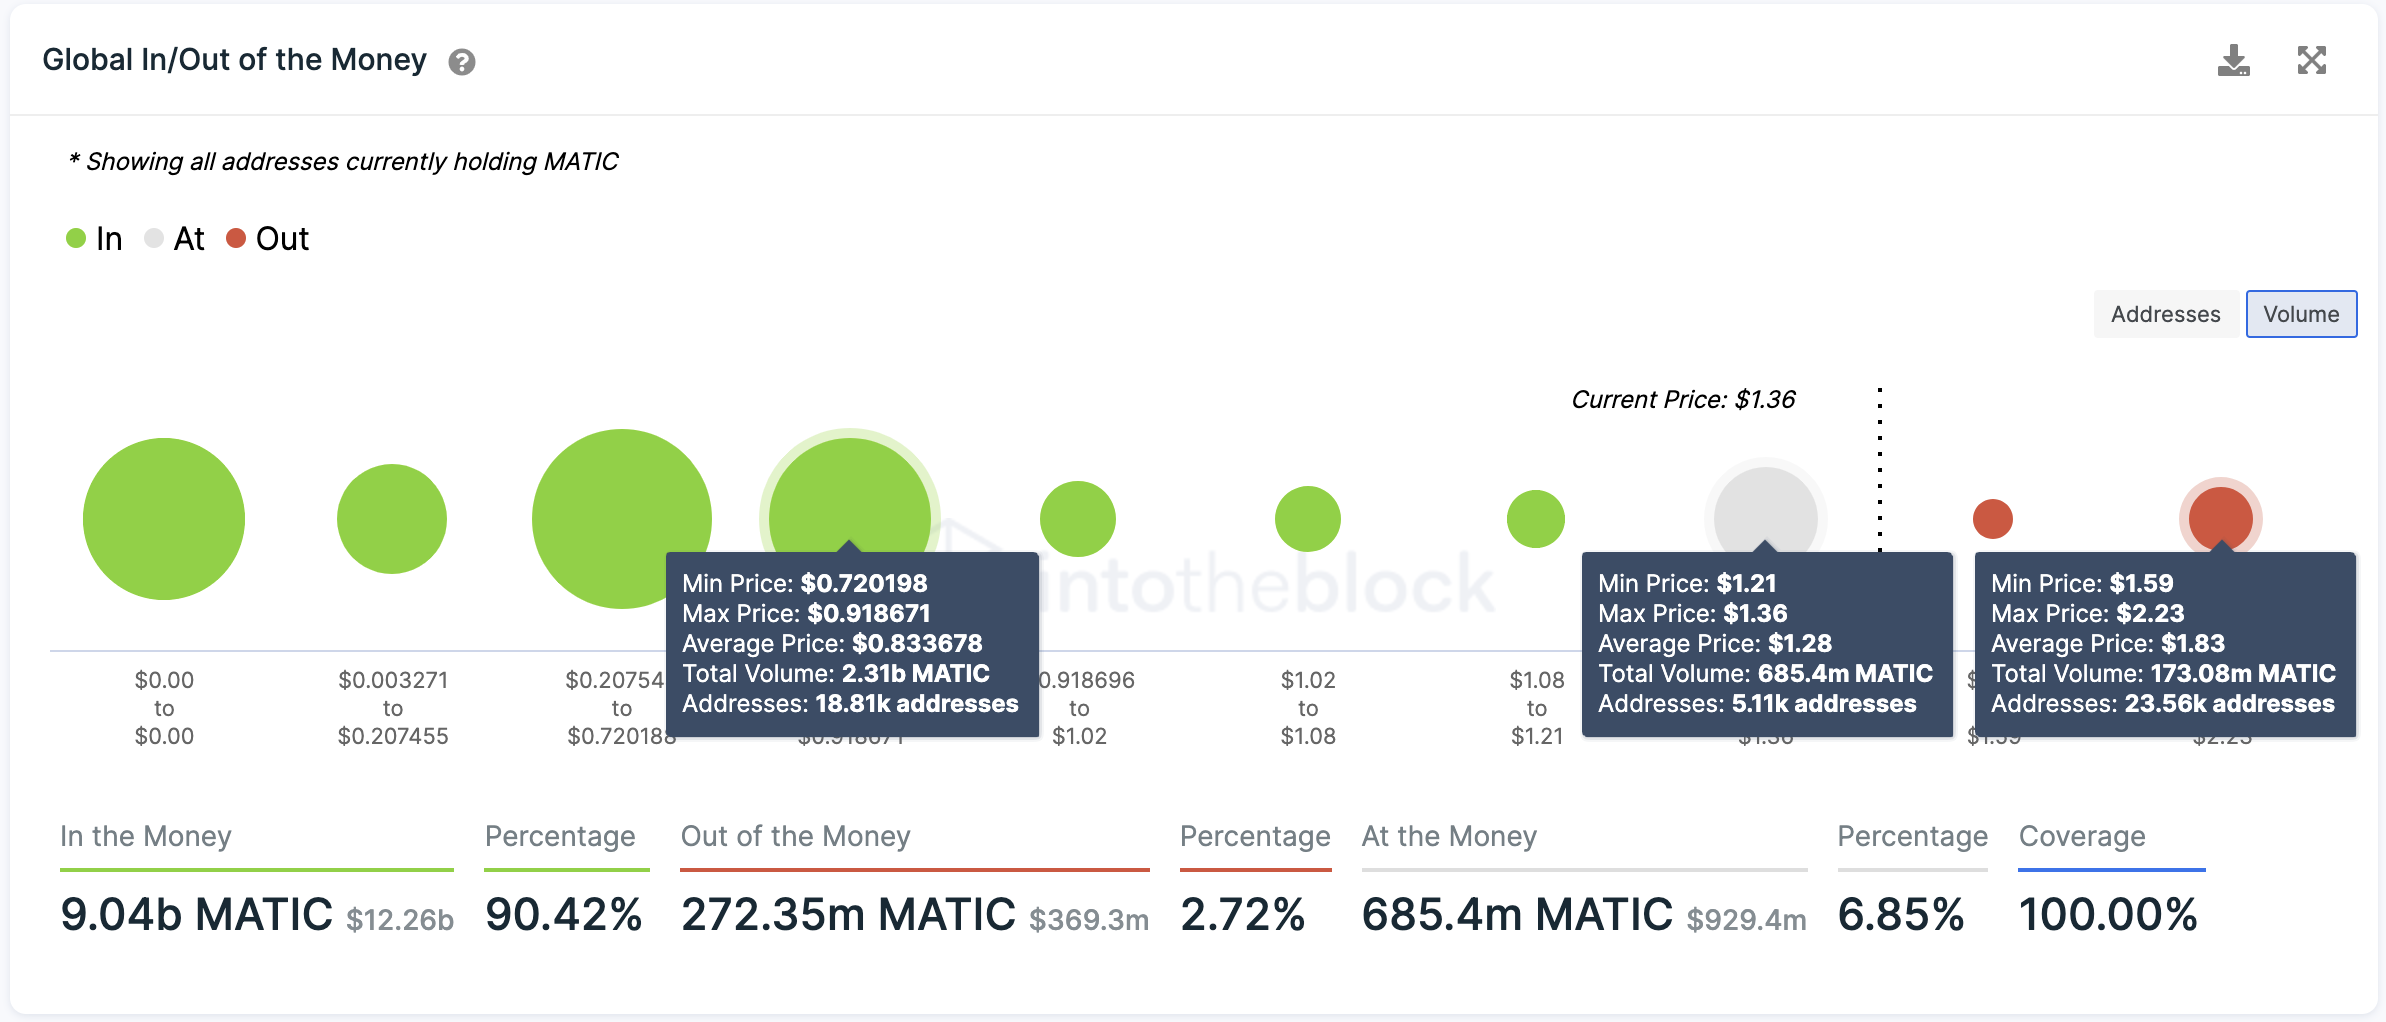Select the $0.00 to $0.00 bubble
Image resolution: width=2386 pixels, height=1022 pixels.
(164, 519)
